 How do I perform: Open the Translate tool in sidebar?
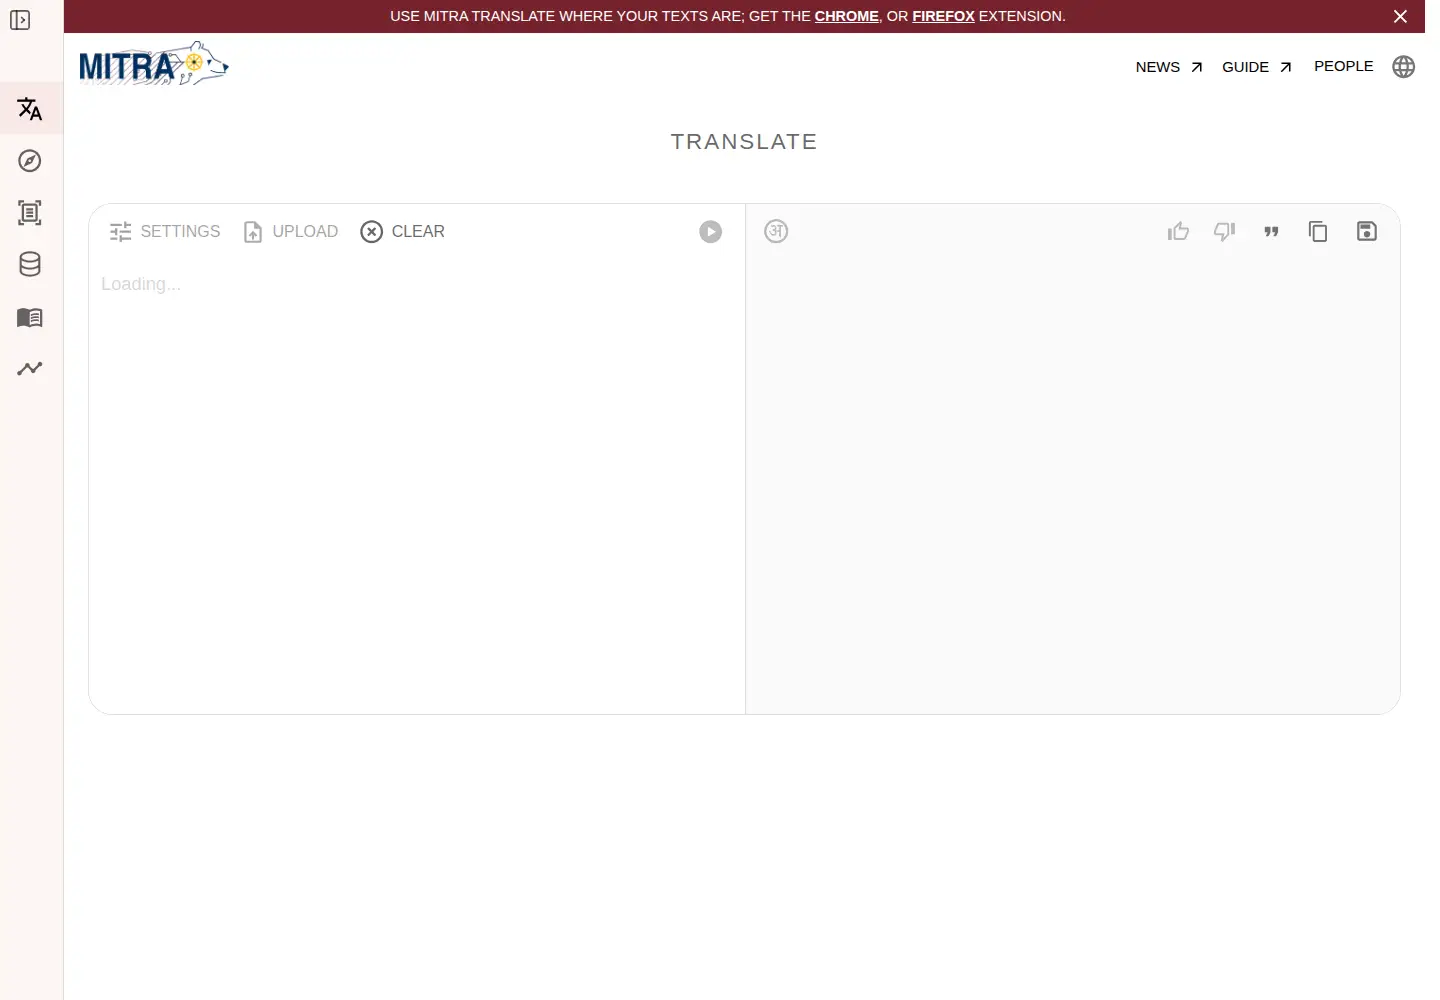pos(30,109)
